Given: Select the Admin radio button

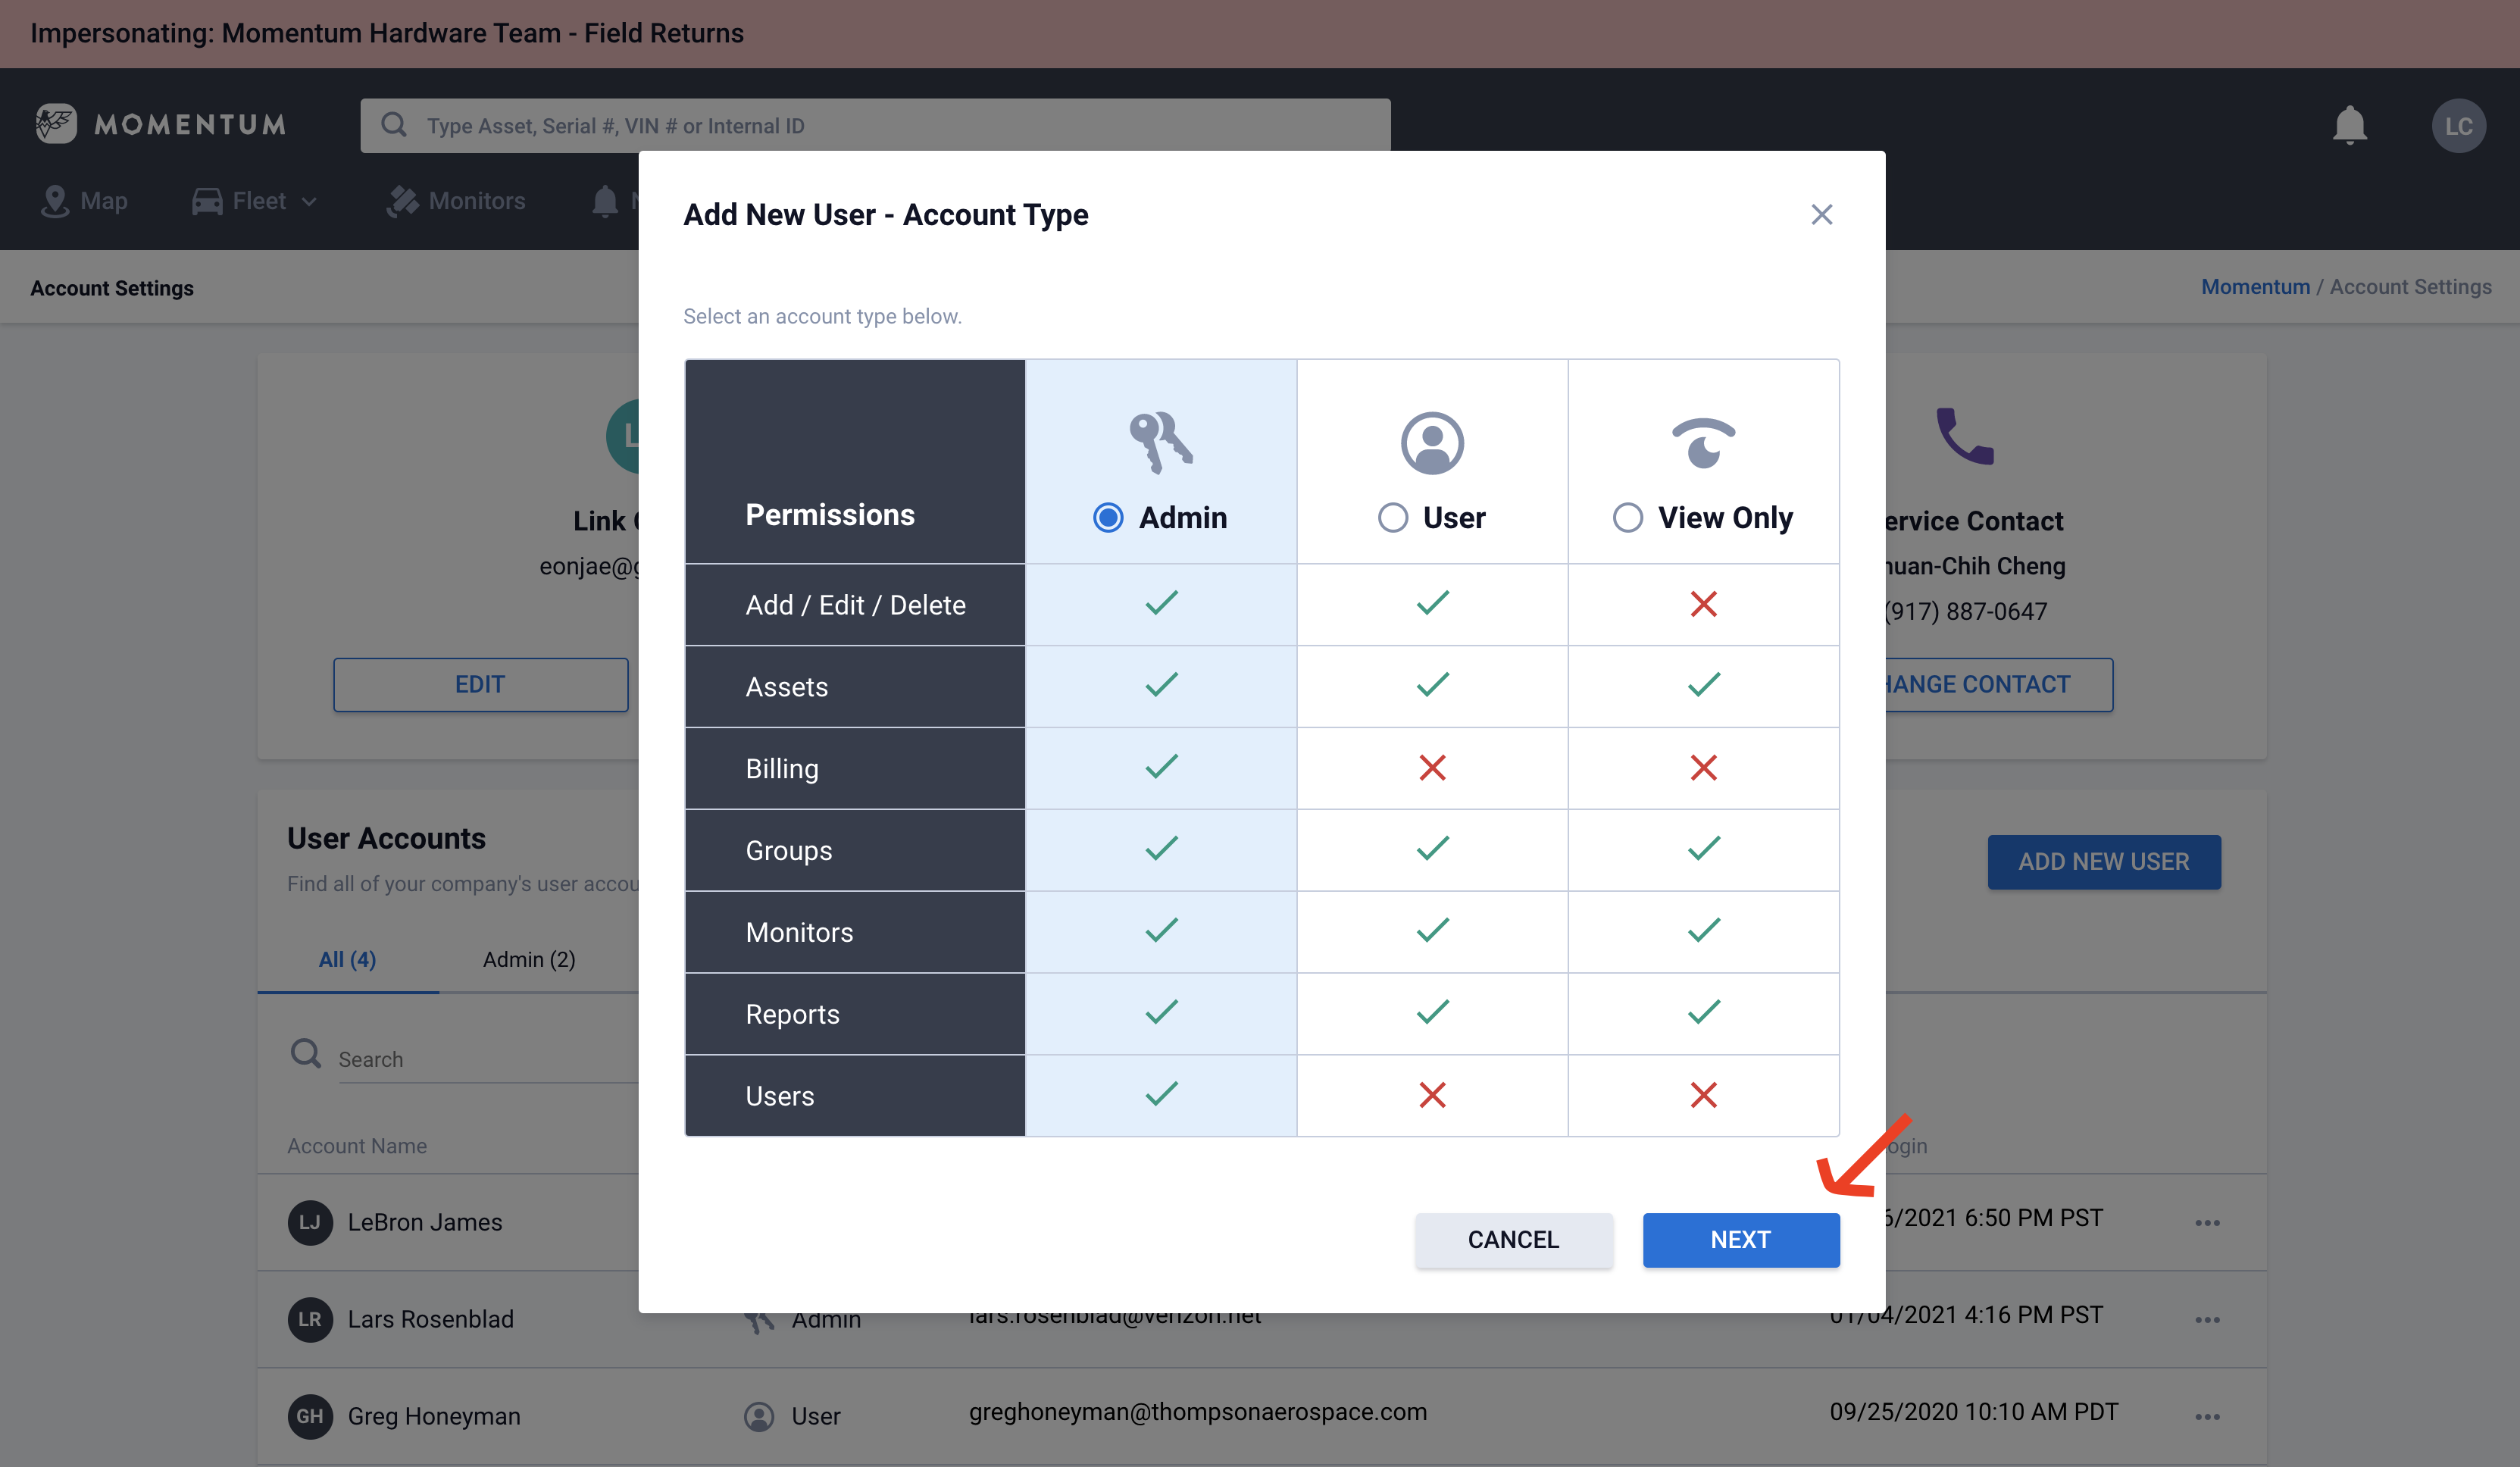Looking at the screenshot, I should [x=1107, y=518].
